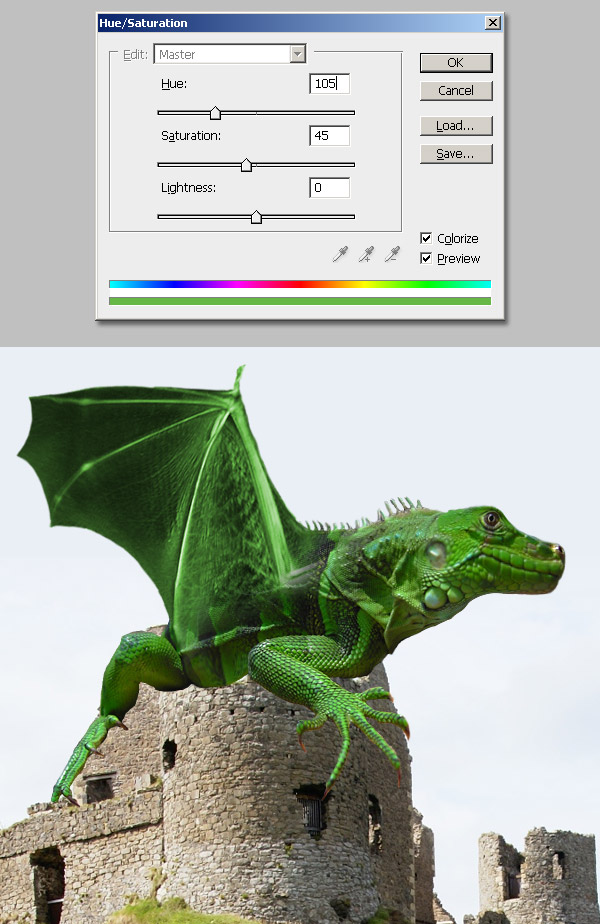Click the Lightness value field
Image resolution: width=600 pixels, height=924 pixels.
[x=329, y=188]
